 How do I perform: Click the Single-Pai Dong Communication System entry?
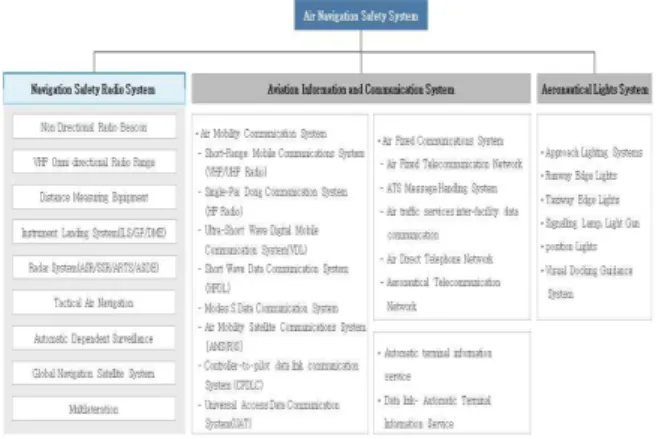(x=273, y=201)
